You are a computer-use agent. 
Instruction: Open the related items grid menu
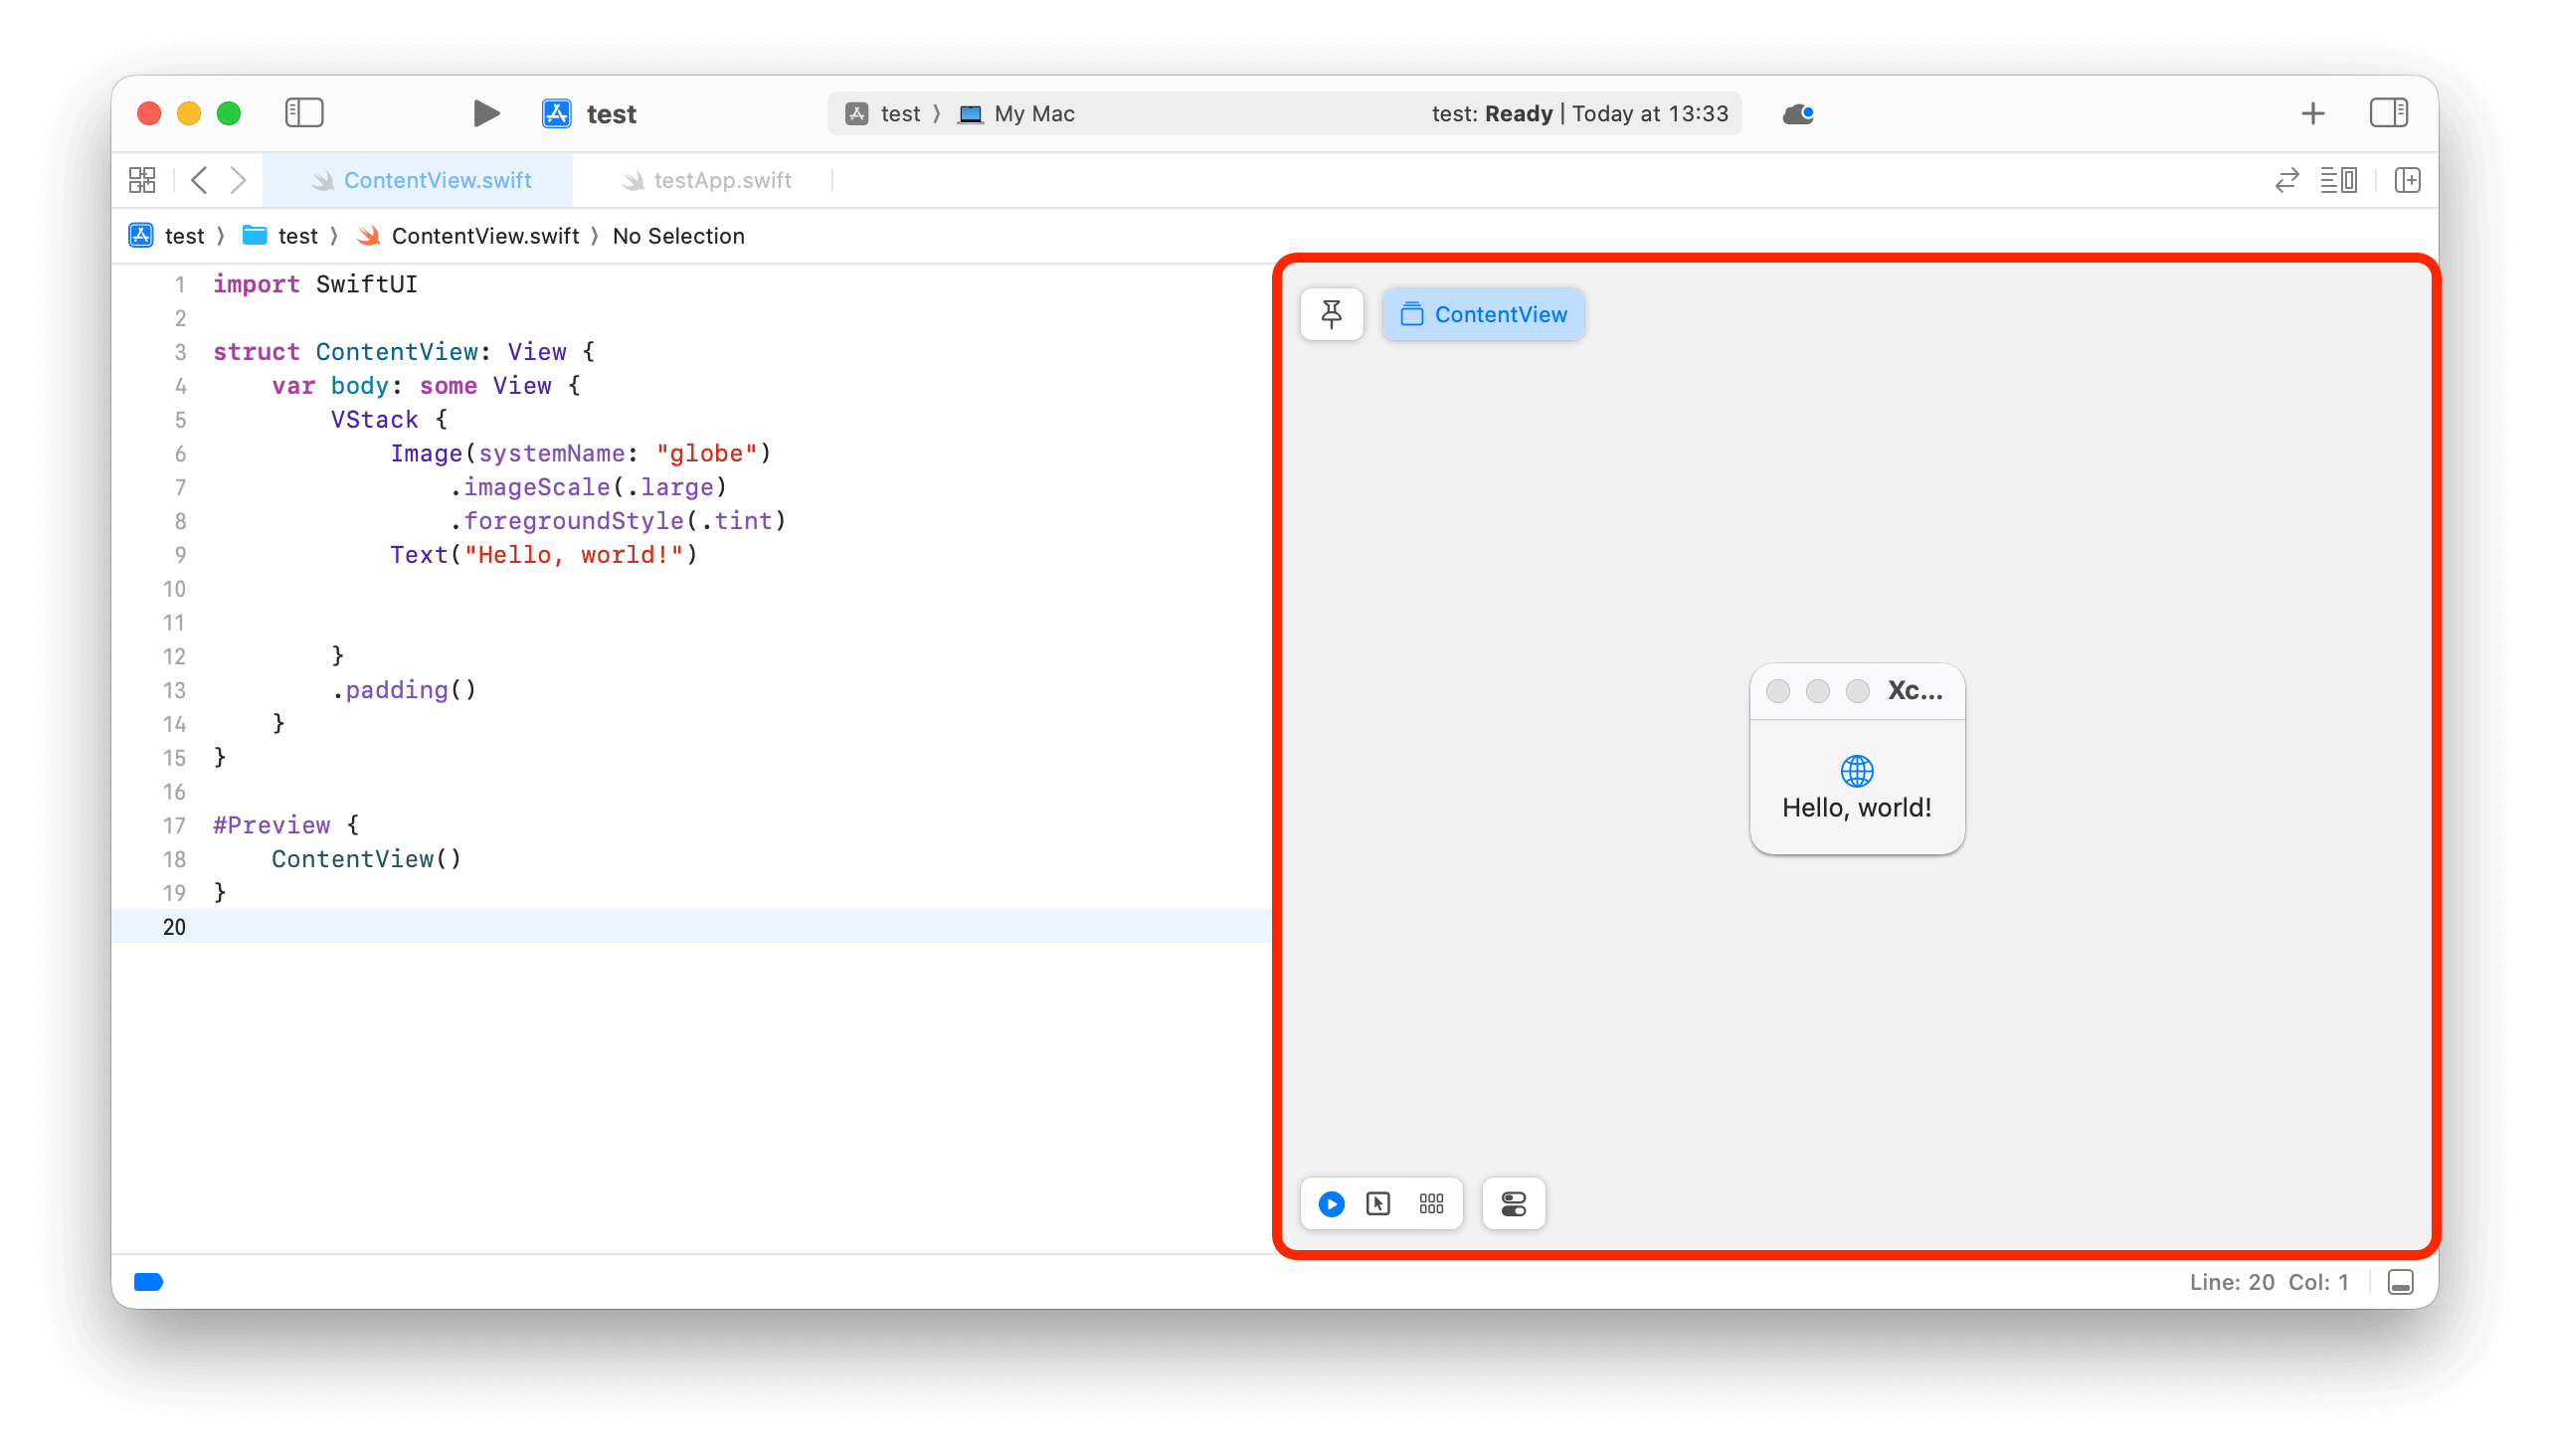[142, 180]
